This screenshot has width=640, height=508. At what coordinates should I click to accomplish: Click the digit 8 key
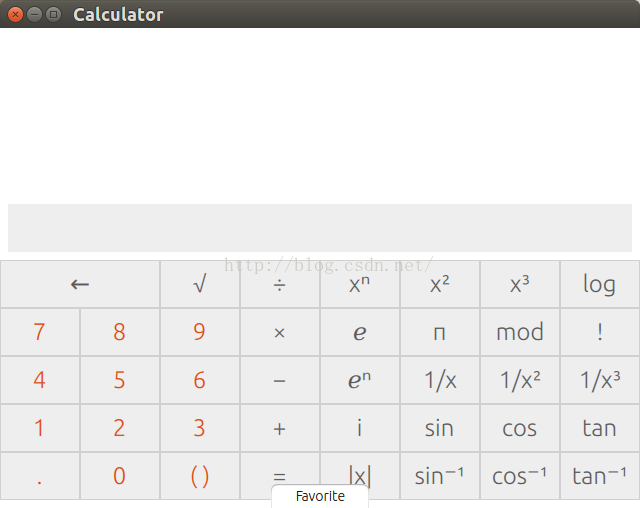click(120, 332)
